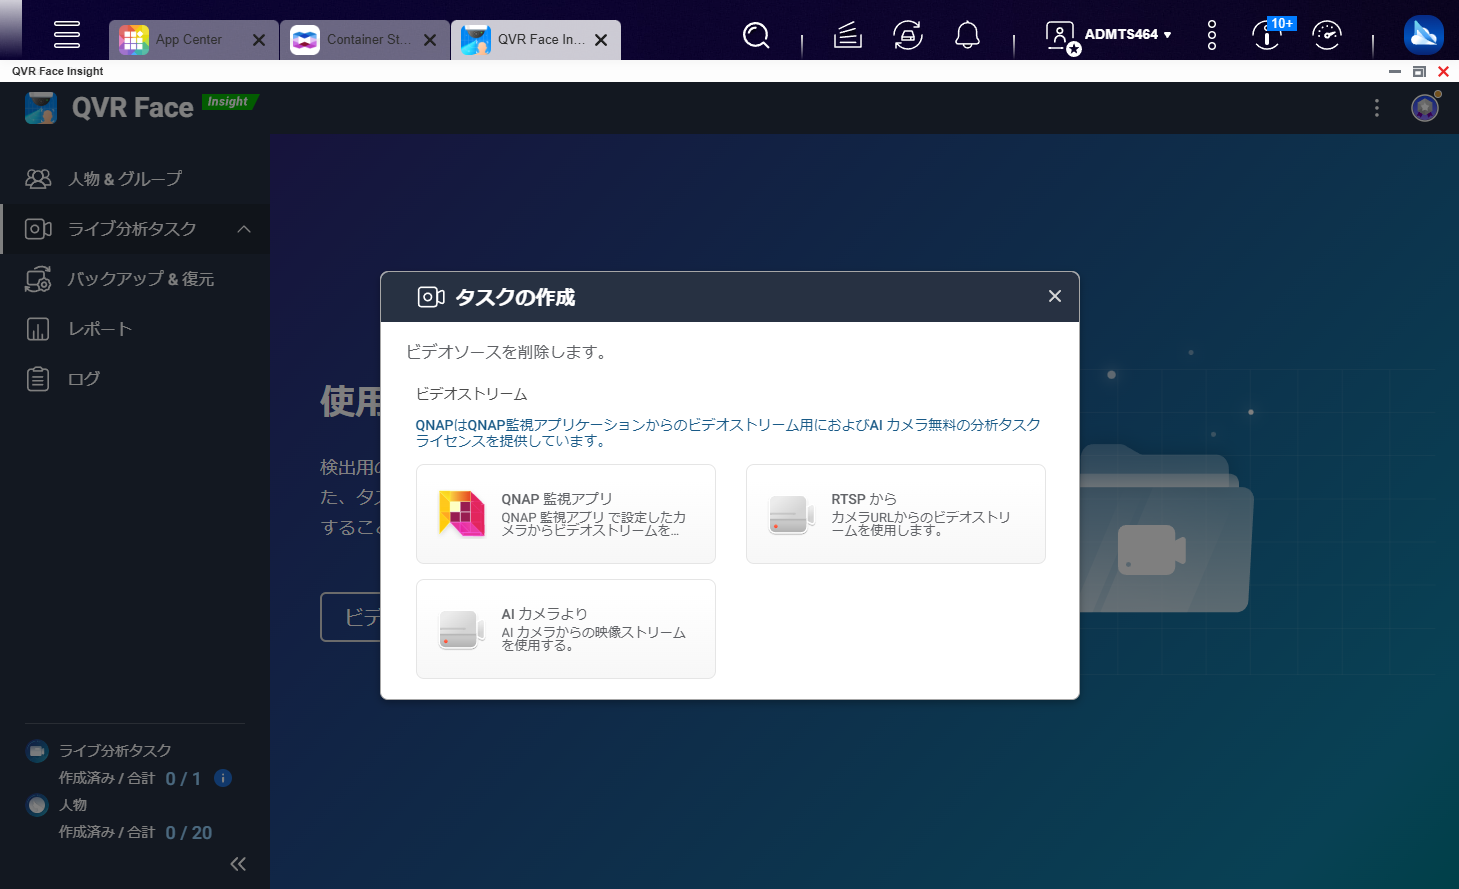Image resolution: width=1459 pixels, height=889 pixels.
Task: Open notifications bell icon
Action: pos(967,36)
